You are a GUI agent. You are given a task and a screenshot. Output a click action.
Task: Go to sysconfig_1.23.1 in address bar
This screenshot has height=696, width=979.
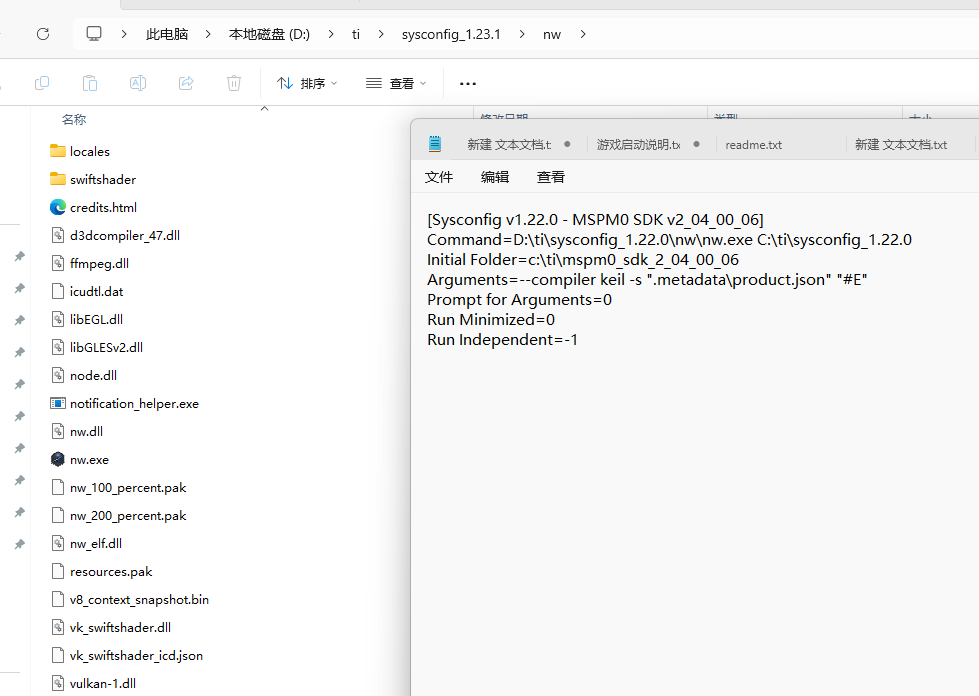[451, 34]
